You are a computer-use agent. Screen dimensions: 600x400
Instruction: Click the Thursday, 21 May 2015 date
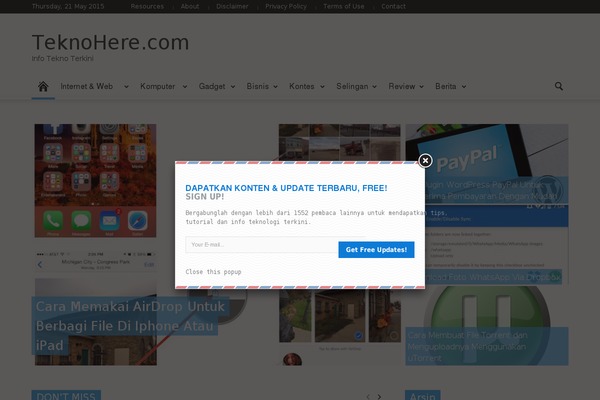(x=68, y=7)
